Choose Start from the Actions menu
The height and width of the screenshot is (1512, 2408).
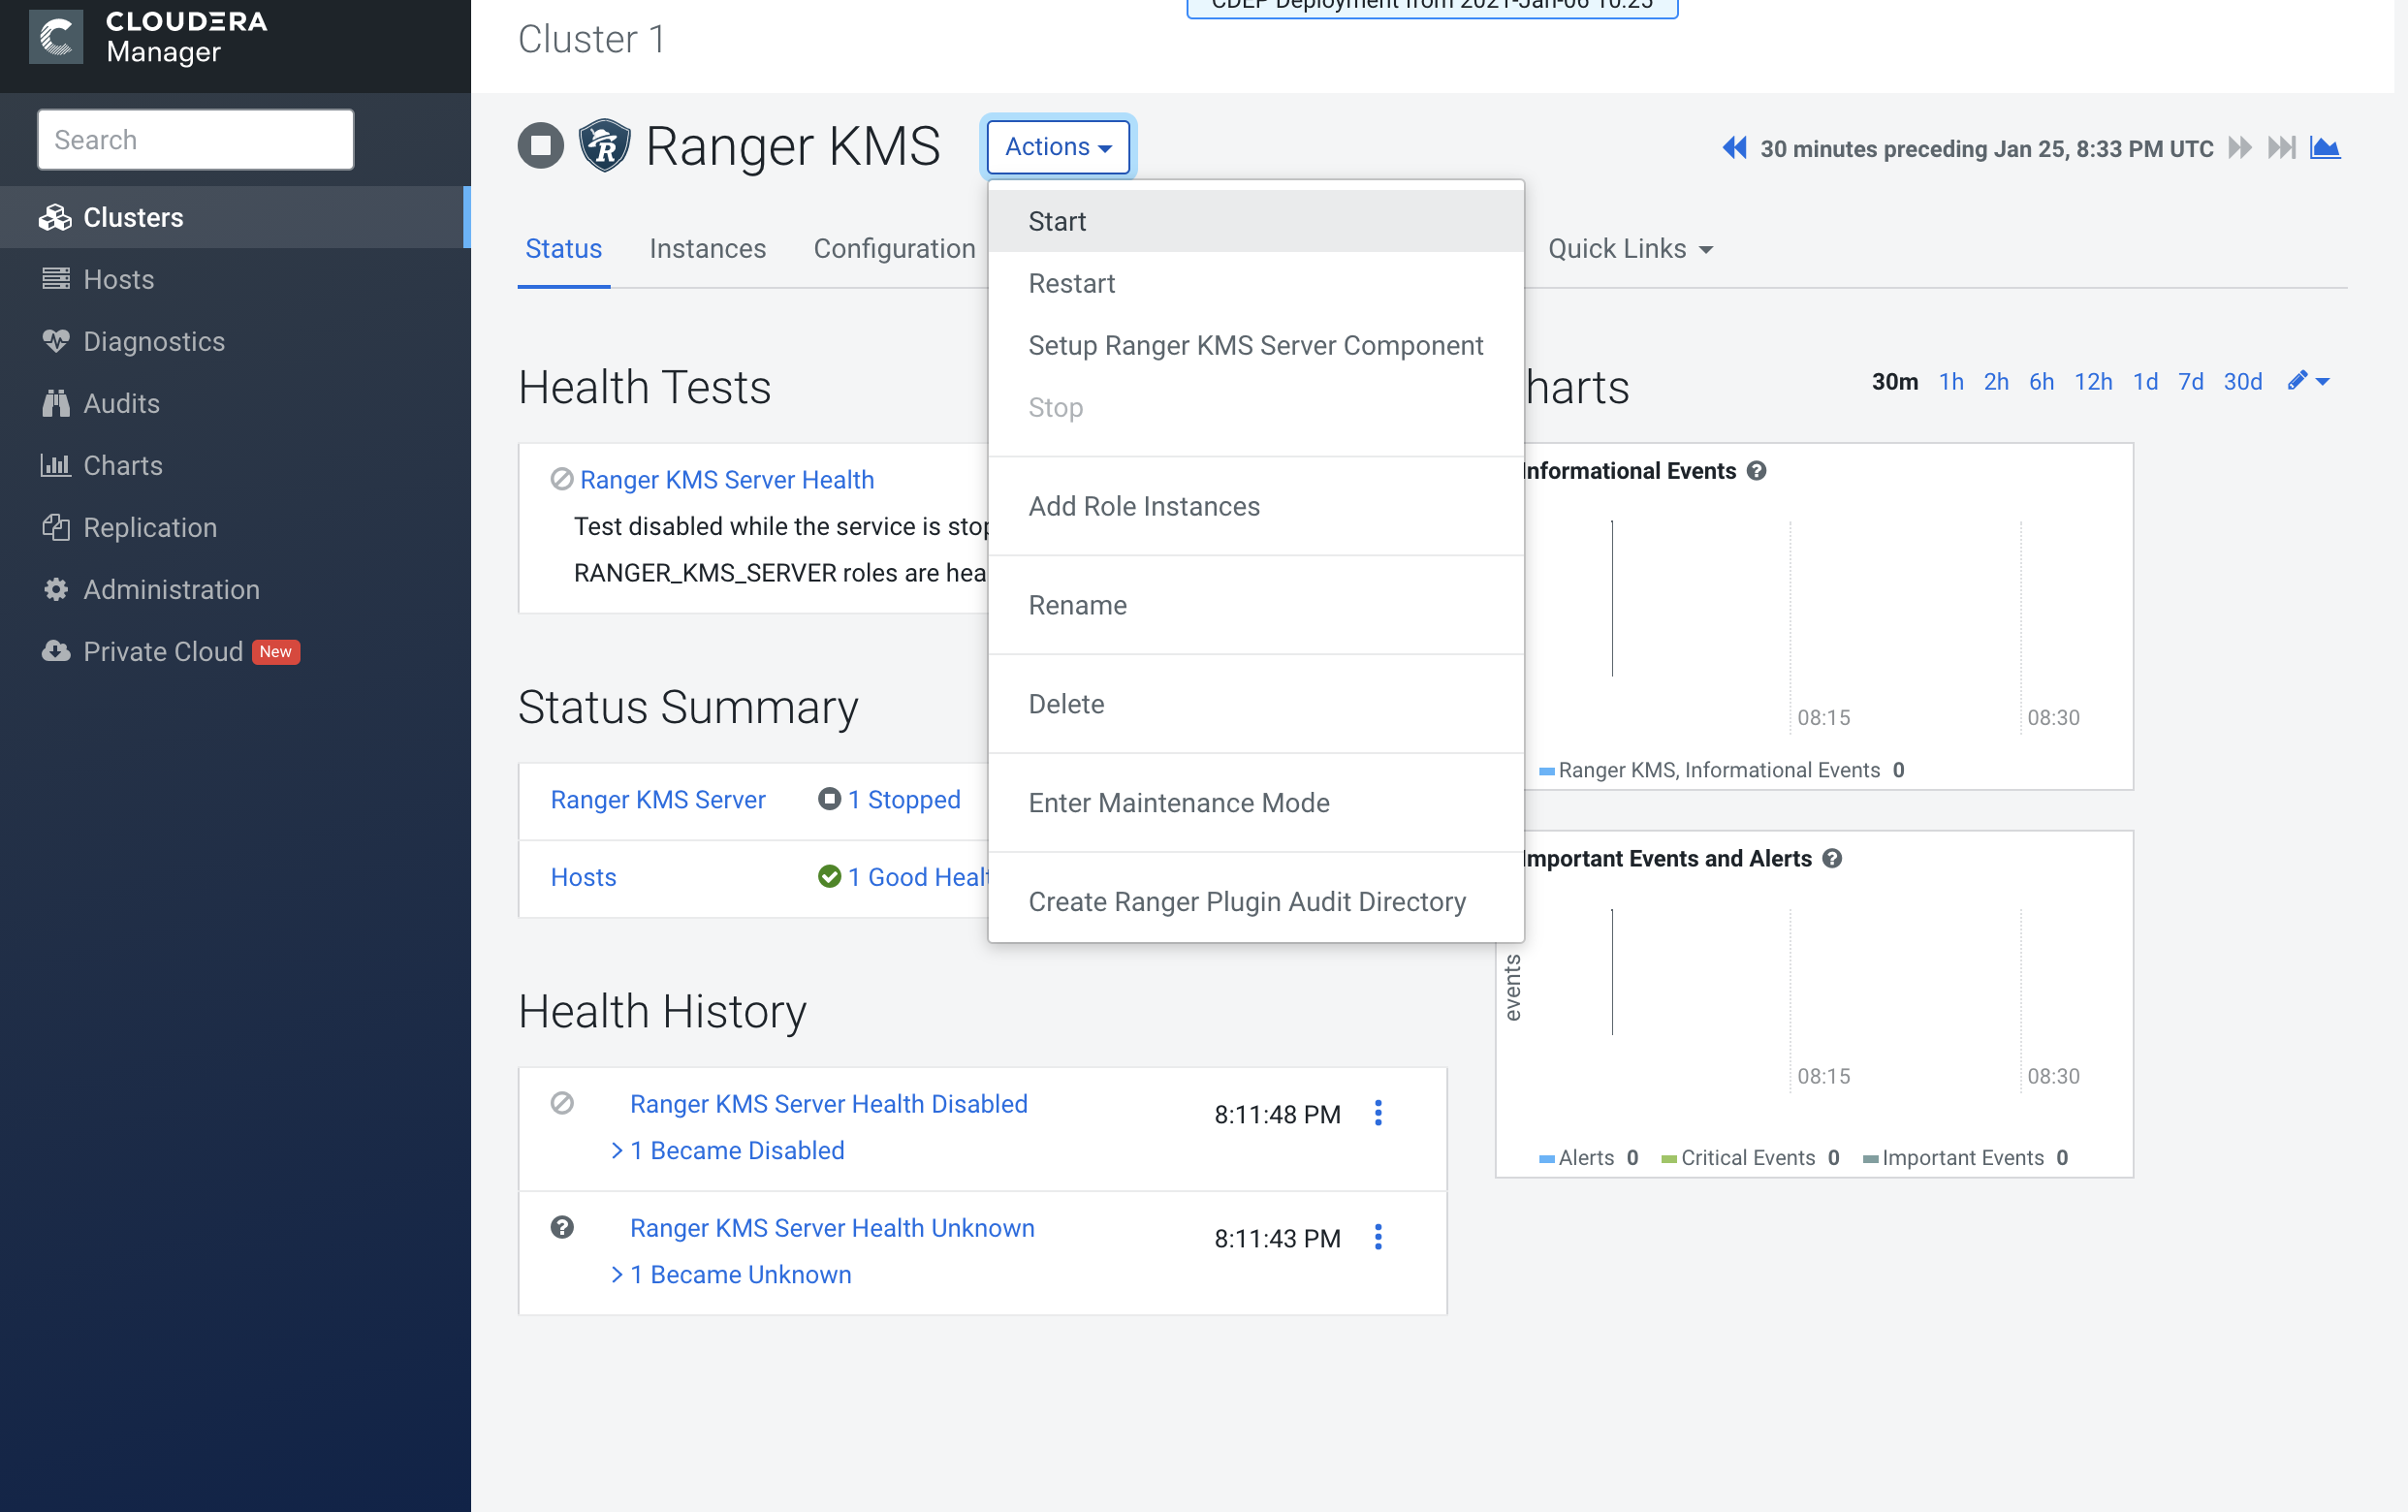coord(1256,221)
